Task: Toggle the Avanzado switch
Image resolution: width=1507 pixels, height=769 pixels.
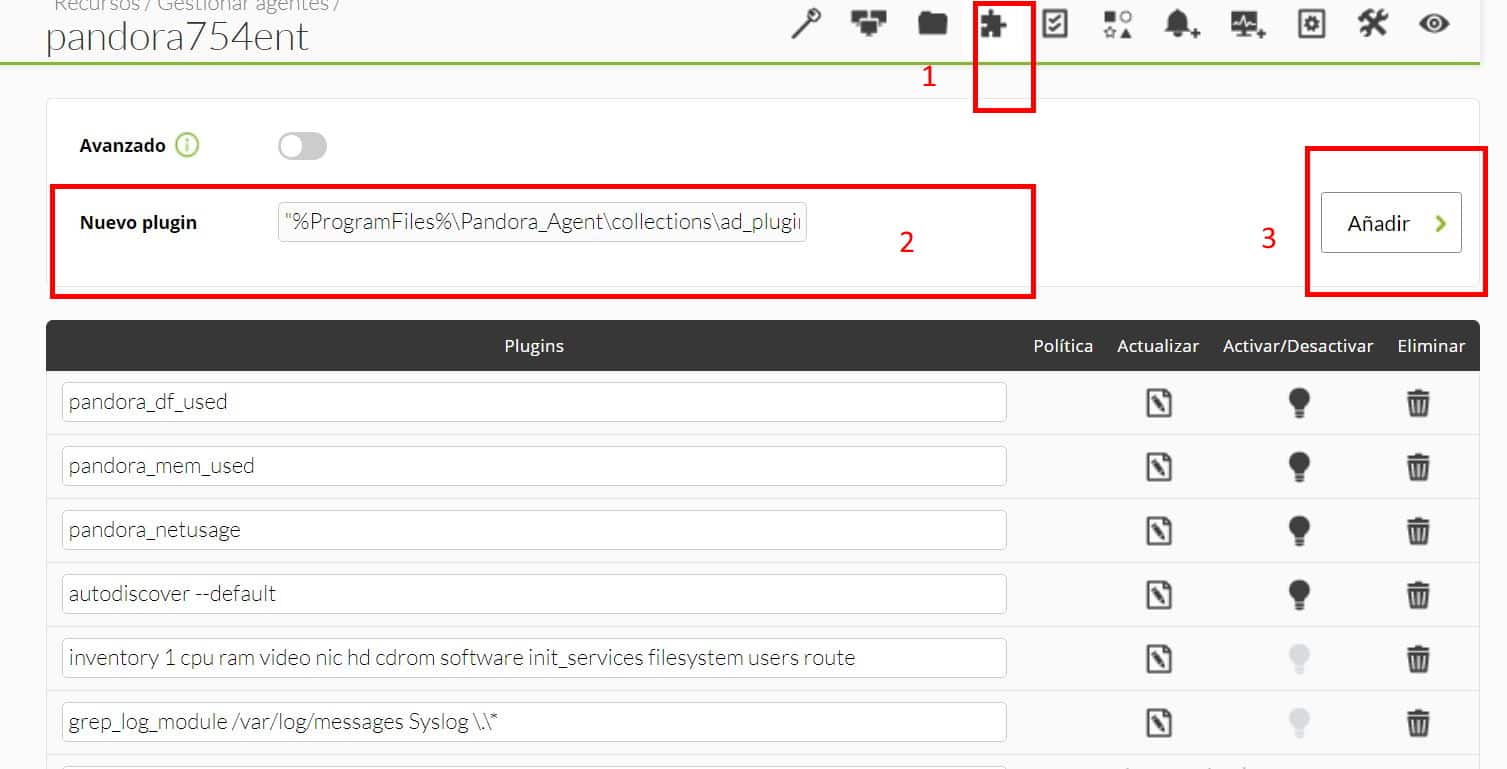Action: (302, 147)
